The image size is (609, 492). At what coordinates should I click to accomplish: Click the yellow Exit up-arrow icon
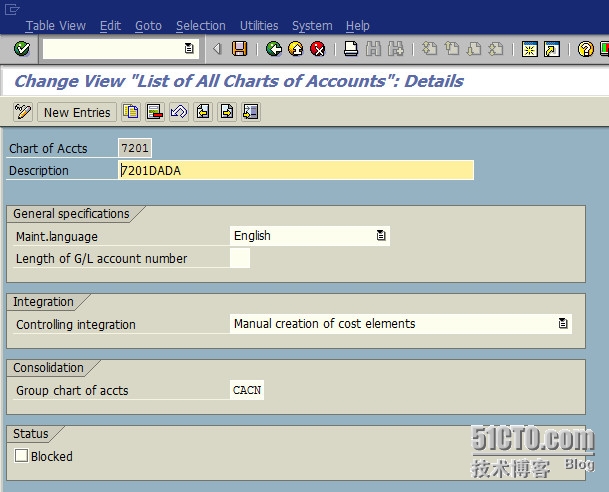coord(296,49)
